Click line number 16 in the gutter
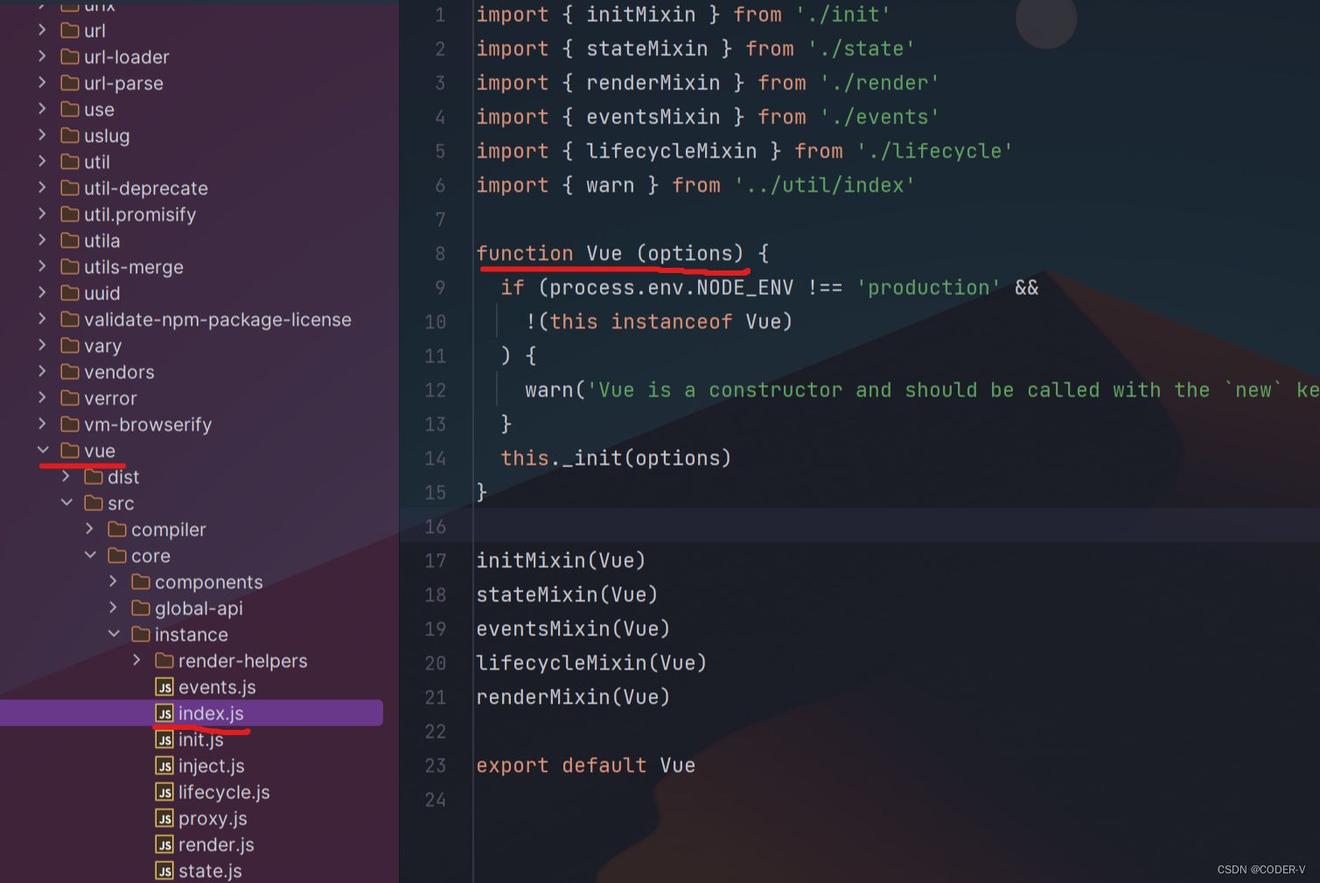Image resolution: width=1320 pixels, height=883 pixels. pos(435,526)
